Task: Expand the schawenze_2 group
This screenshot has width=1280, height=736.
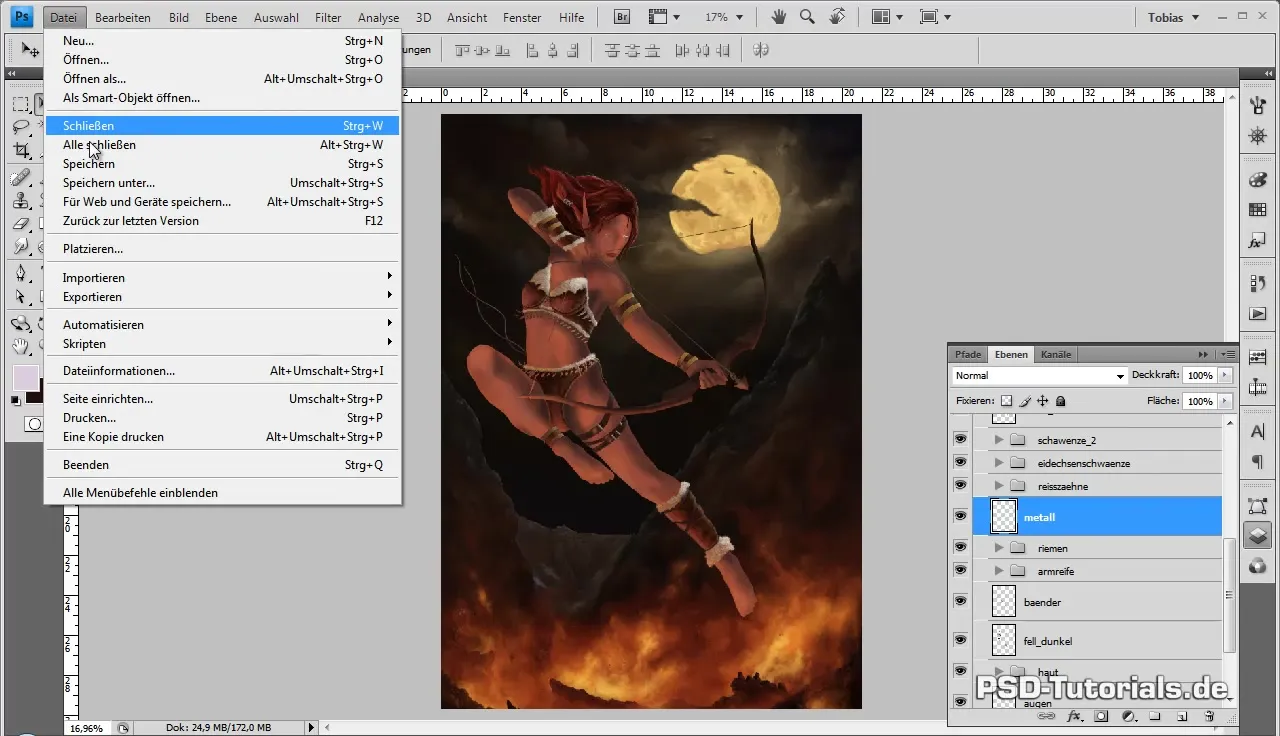Action: coord(998,439)
